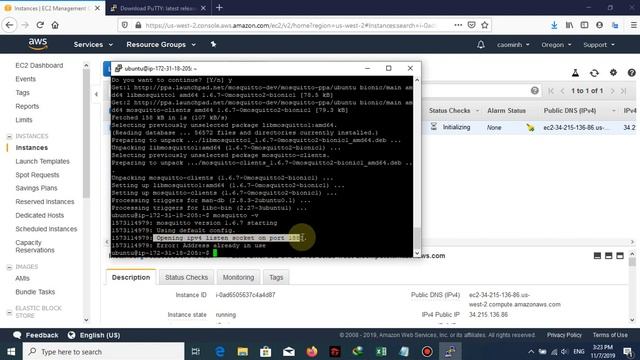Click the filter help icon beside pagination
This screenshot has height=360, width=640.
pos(535,91)
